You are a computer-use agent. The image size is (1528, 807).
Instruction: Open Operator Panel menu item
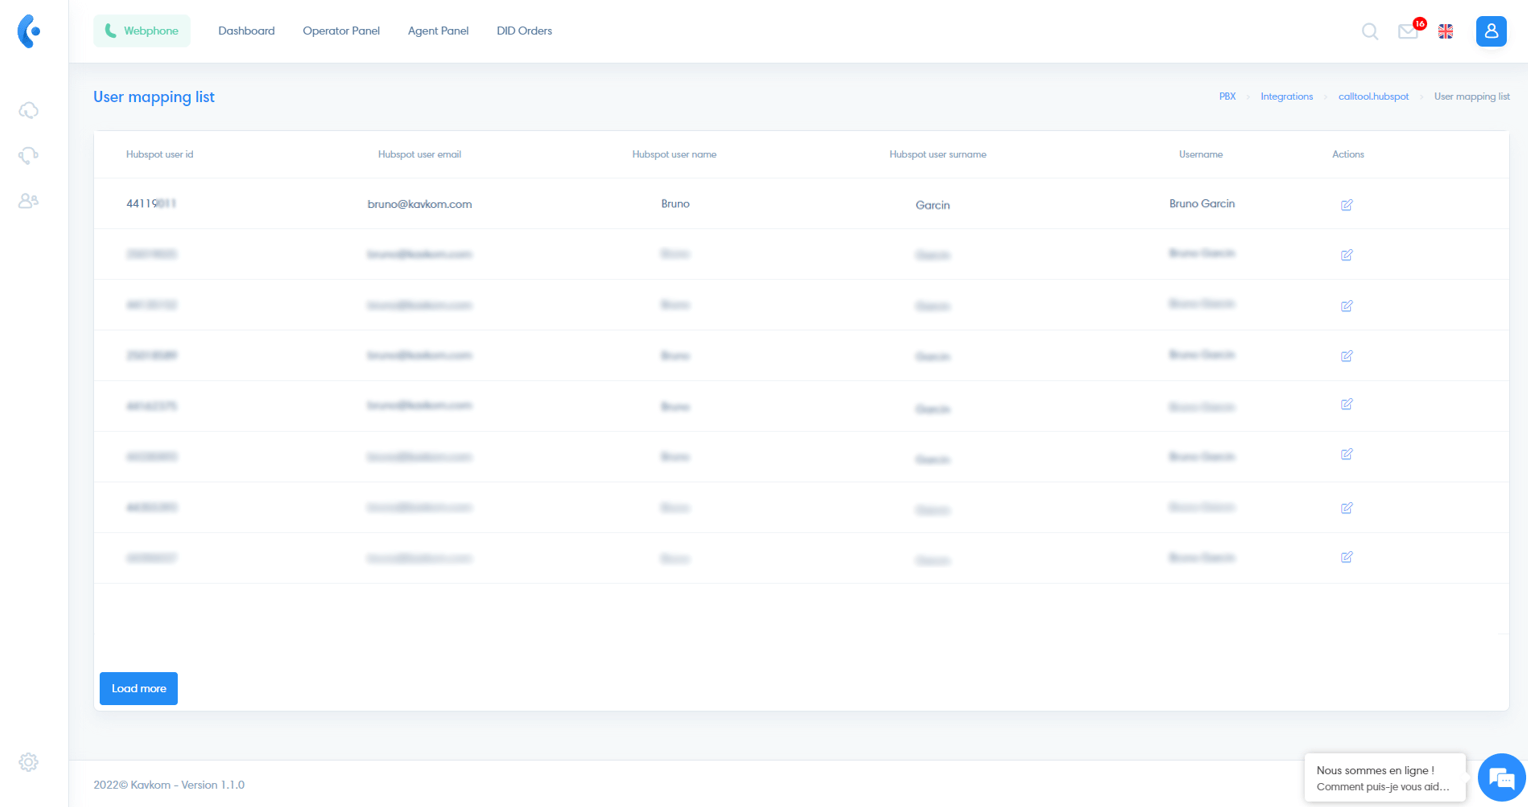pyautogui.click(x=341, y=31)
